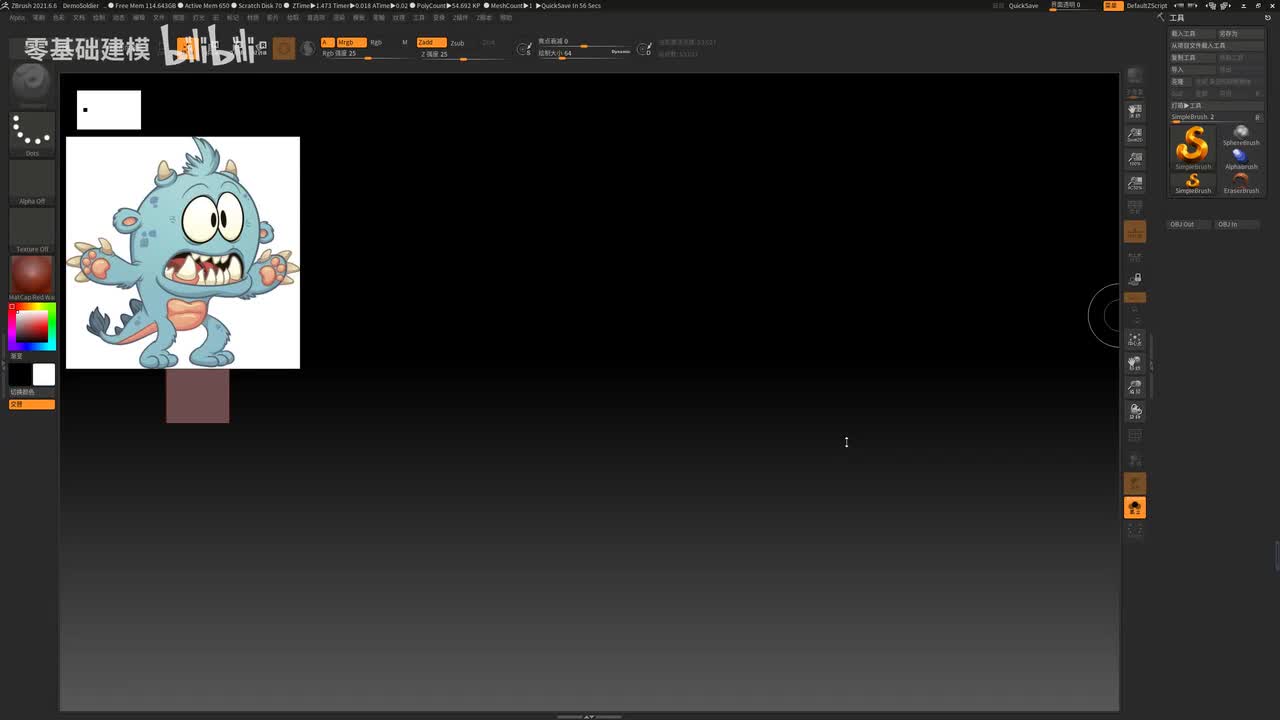Screen dimensions: 1280x720
Task: Toggle the orange menus button near DefaultZScript
Action: click(x=1112, y=5)
